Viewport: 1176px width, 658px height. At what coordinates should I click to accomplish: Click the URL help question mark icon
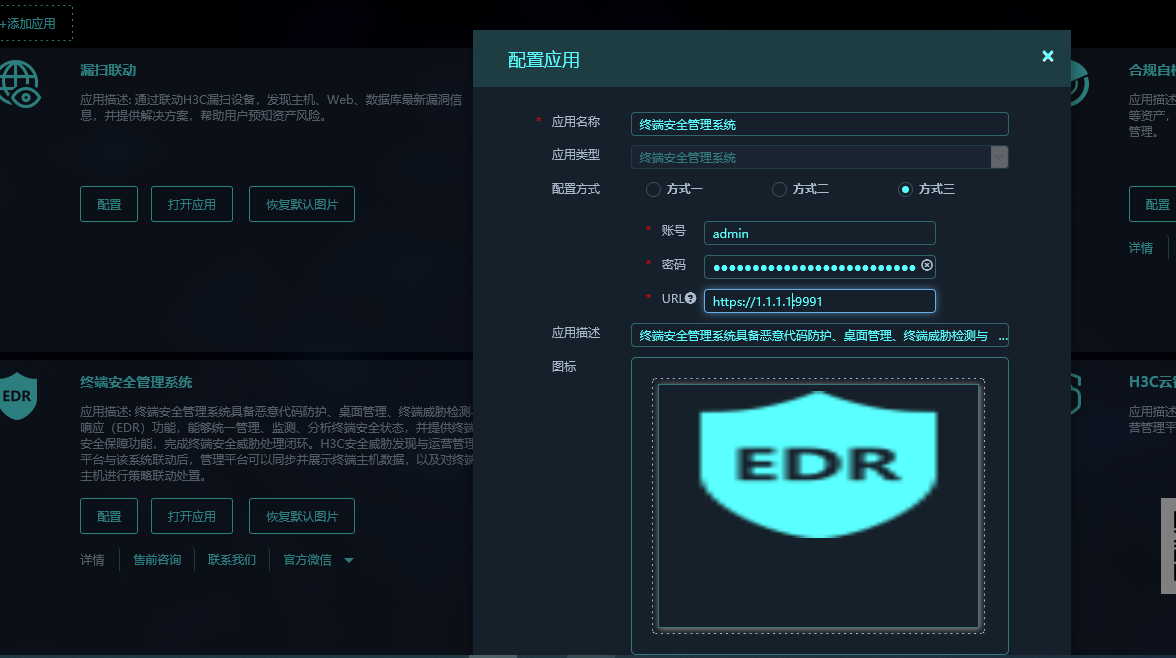(691, 299)
